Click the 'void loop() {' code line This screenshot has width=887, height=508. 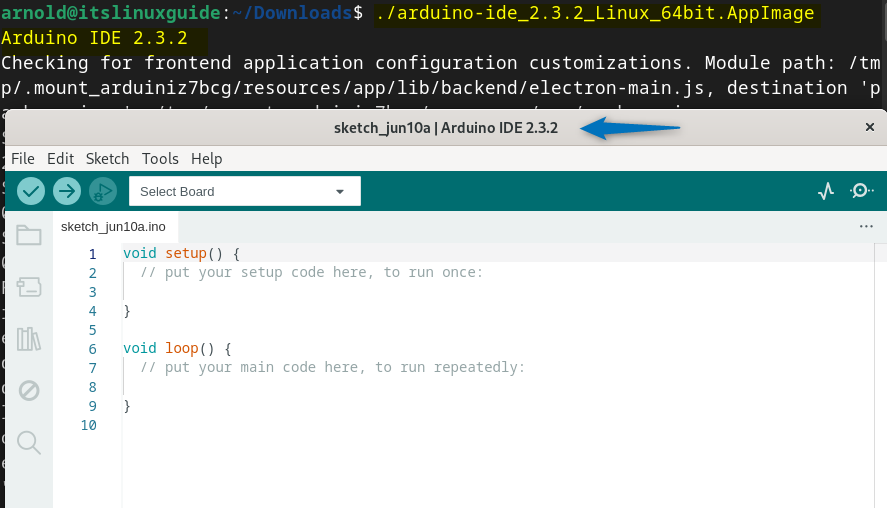tap(178, 348)
